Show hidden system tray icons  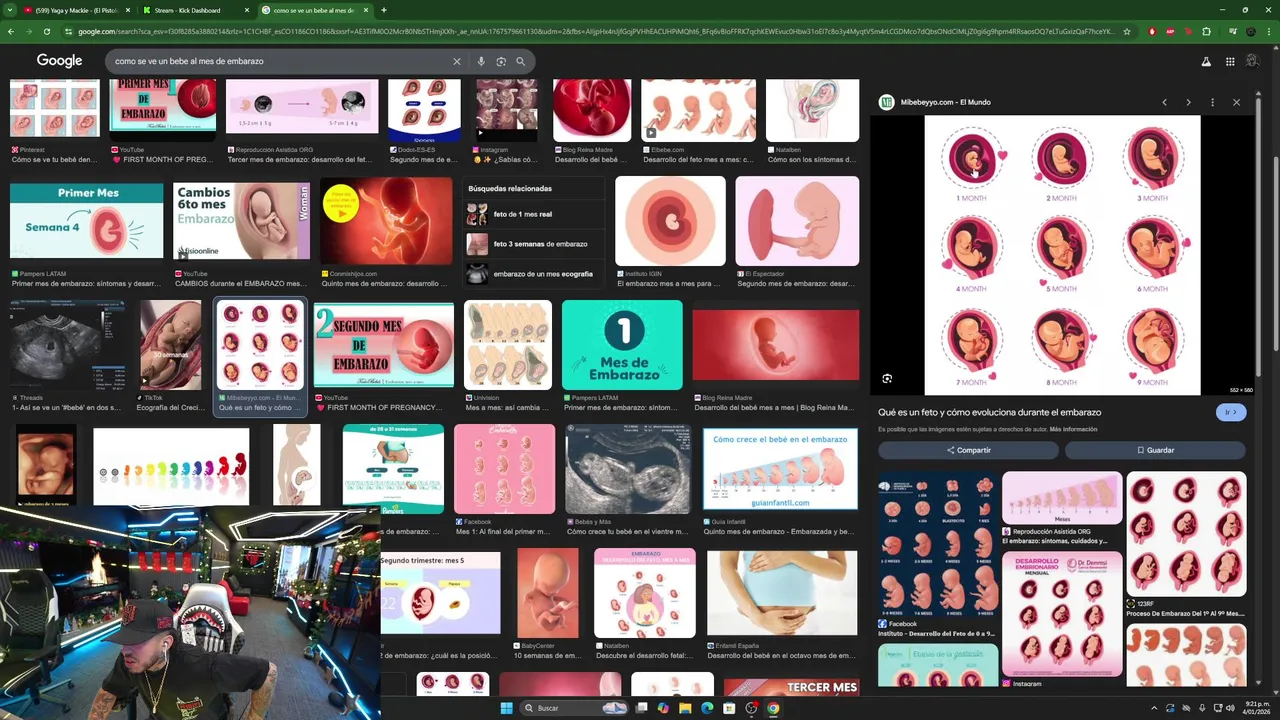point(1154,708)
